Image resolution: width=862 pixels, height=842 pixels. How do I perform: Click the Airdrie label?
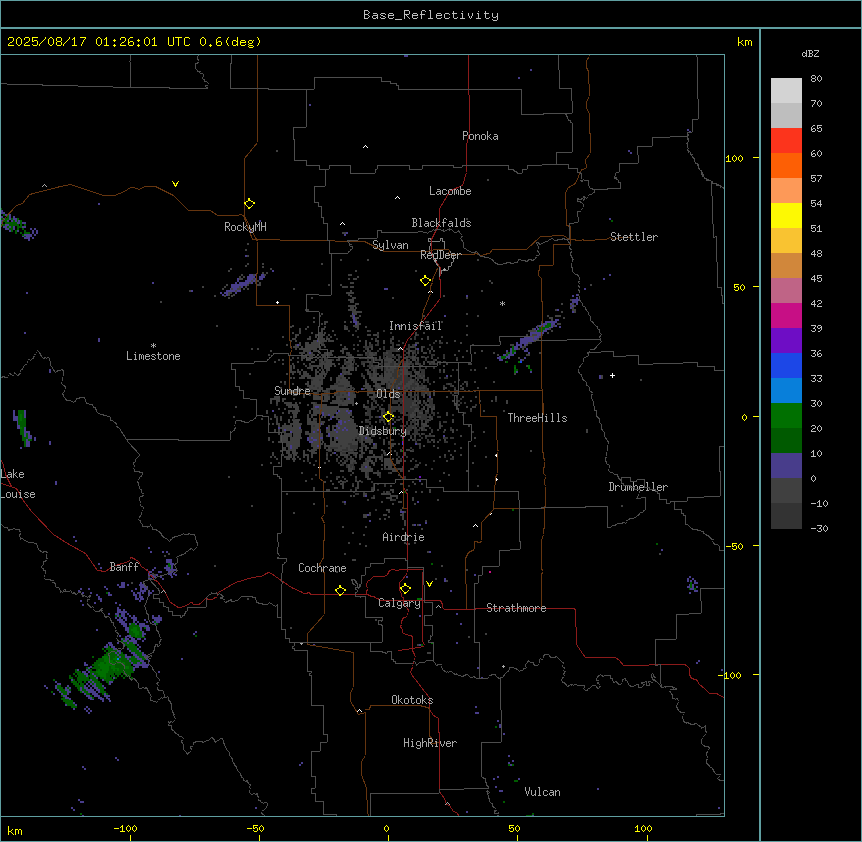click(x=404, y=537)
